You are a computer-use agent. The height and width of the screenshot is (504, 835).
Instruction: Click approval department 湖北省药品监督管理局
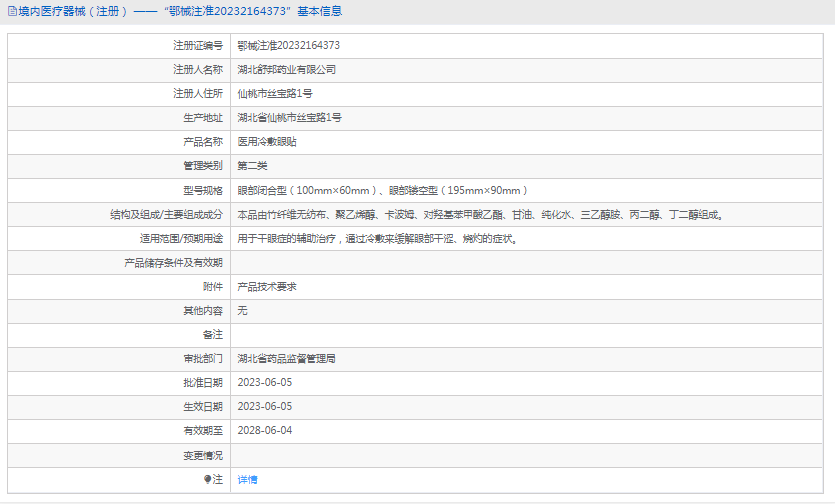point(286,359)
